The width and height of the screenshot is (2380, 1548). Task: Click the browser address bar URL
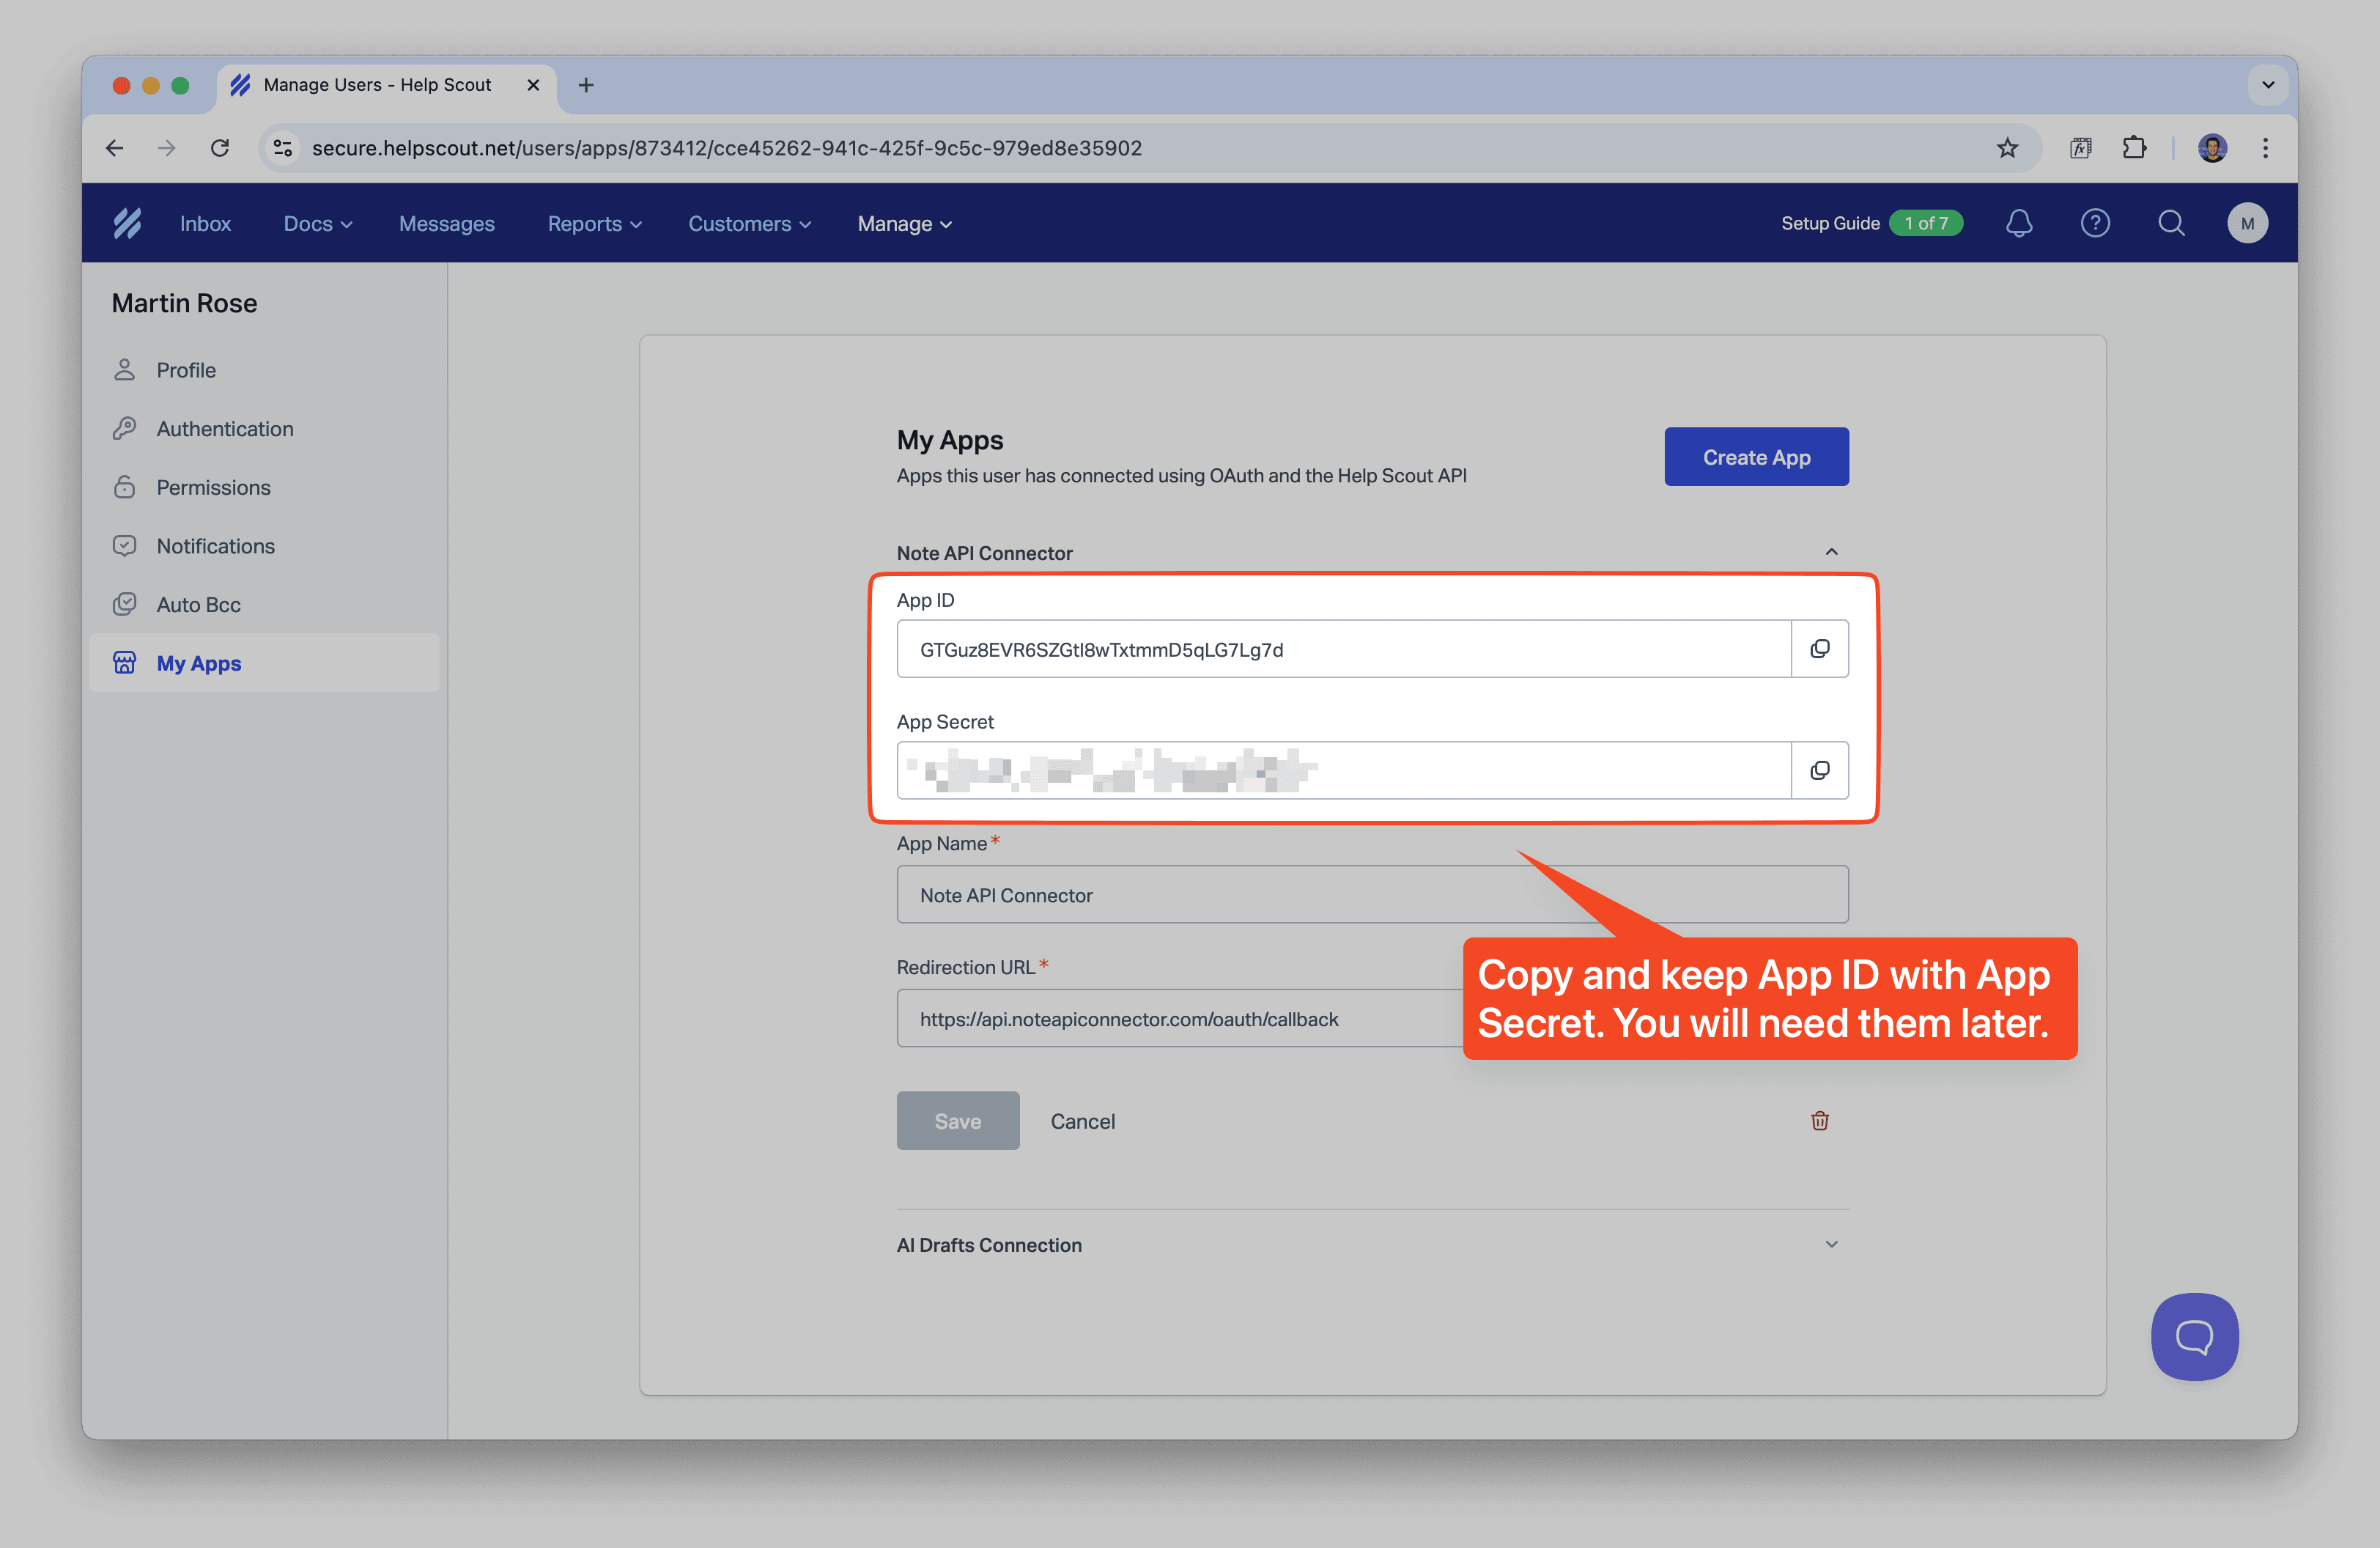tap(726, 148)
